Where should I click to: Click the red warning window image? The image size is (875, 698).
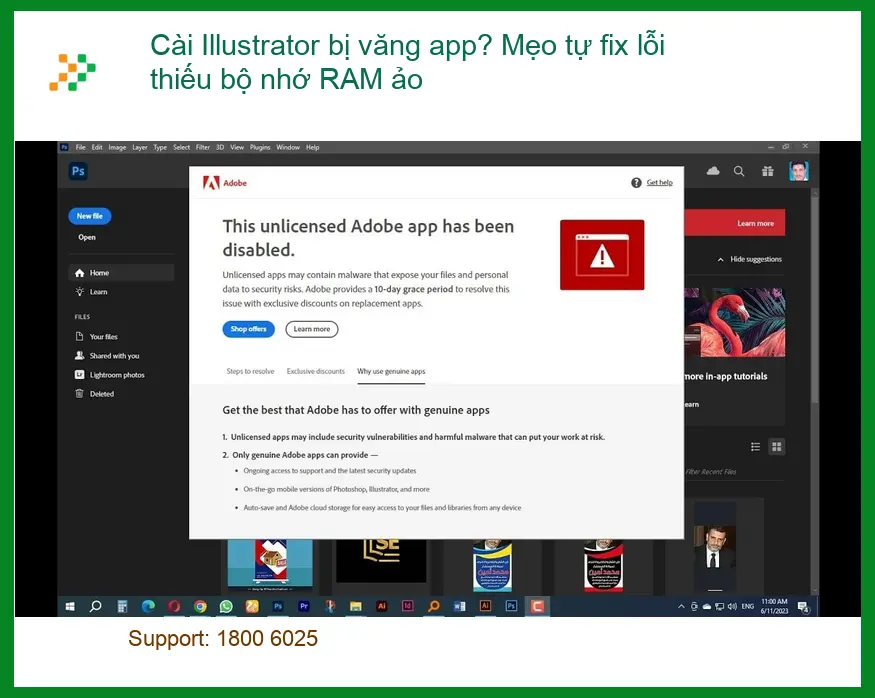pyautogui.click(x=602, y=255)
